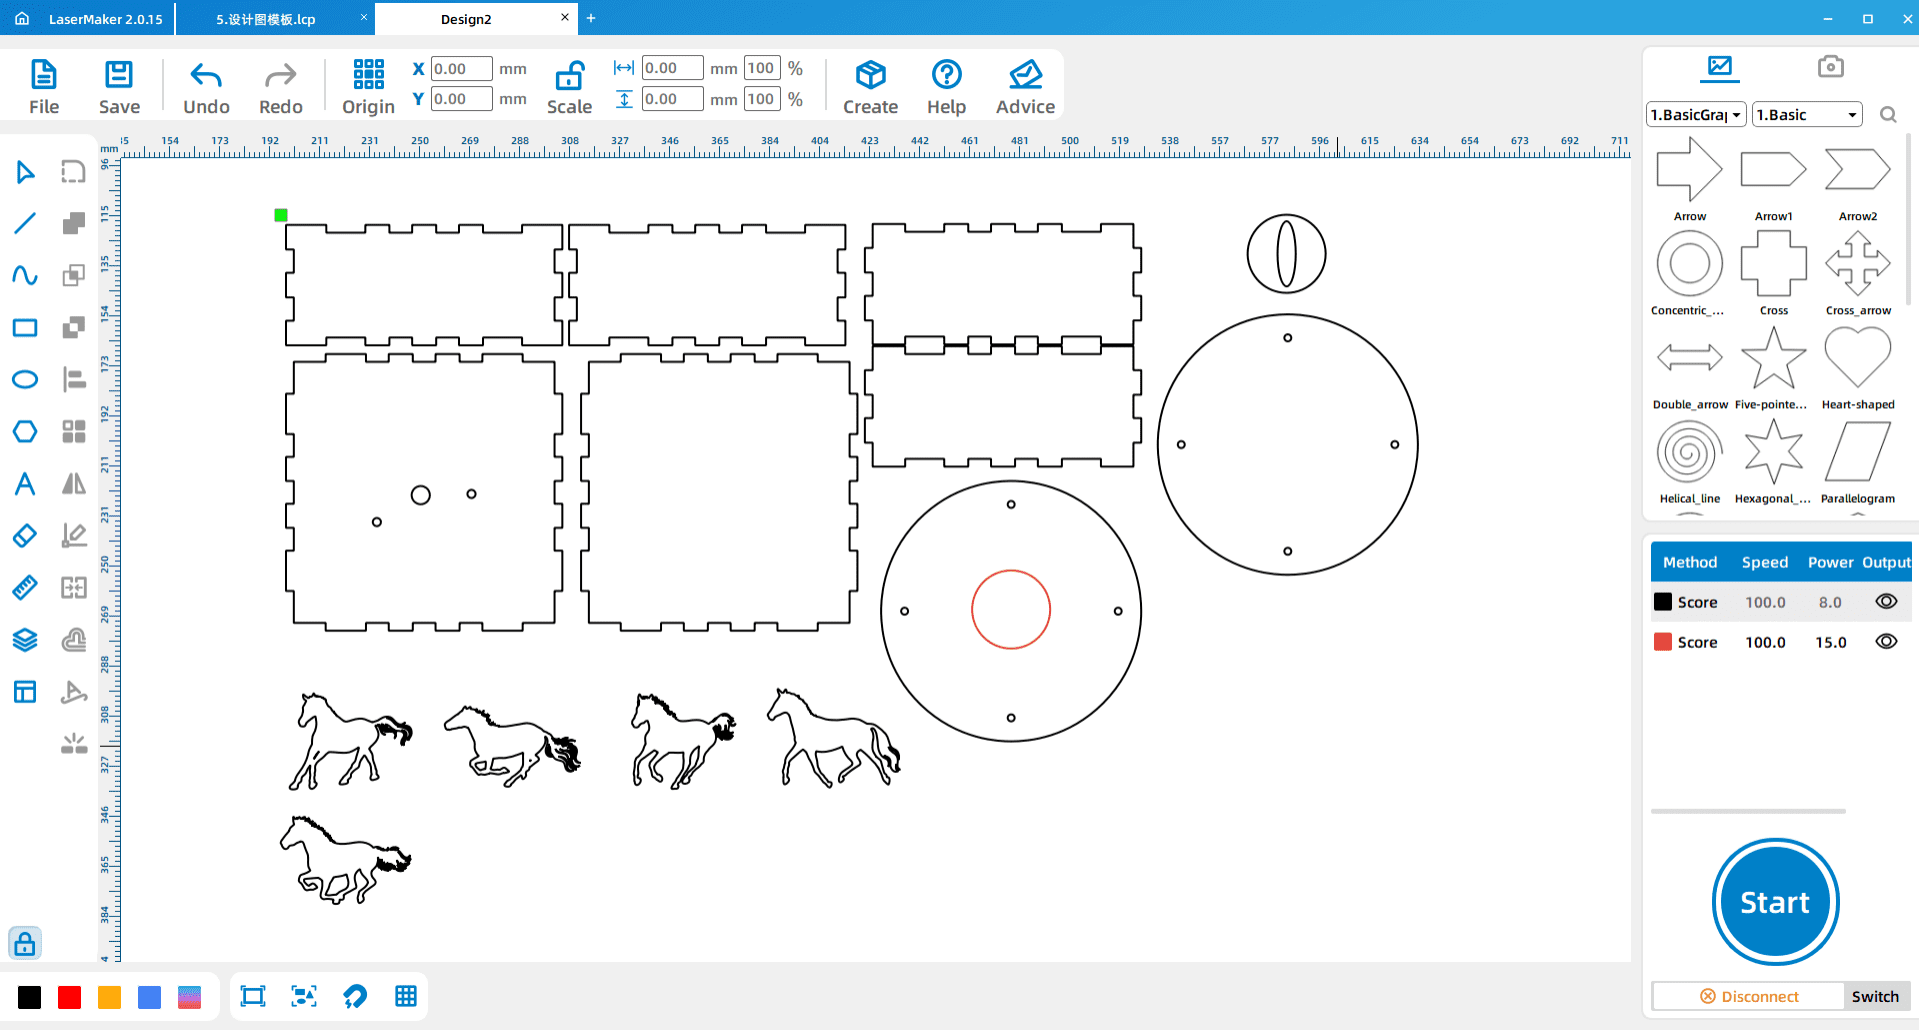Toggle the grid display icon
The height and width of the screenshot is (1030, 1919).
[x=406, y=996]
